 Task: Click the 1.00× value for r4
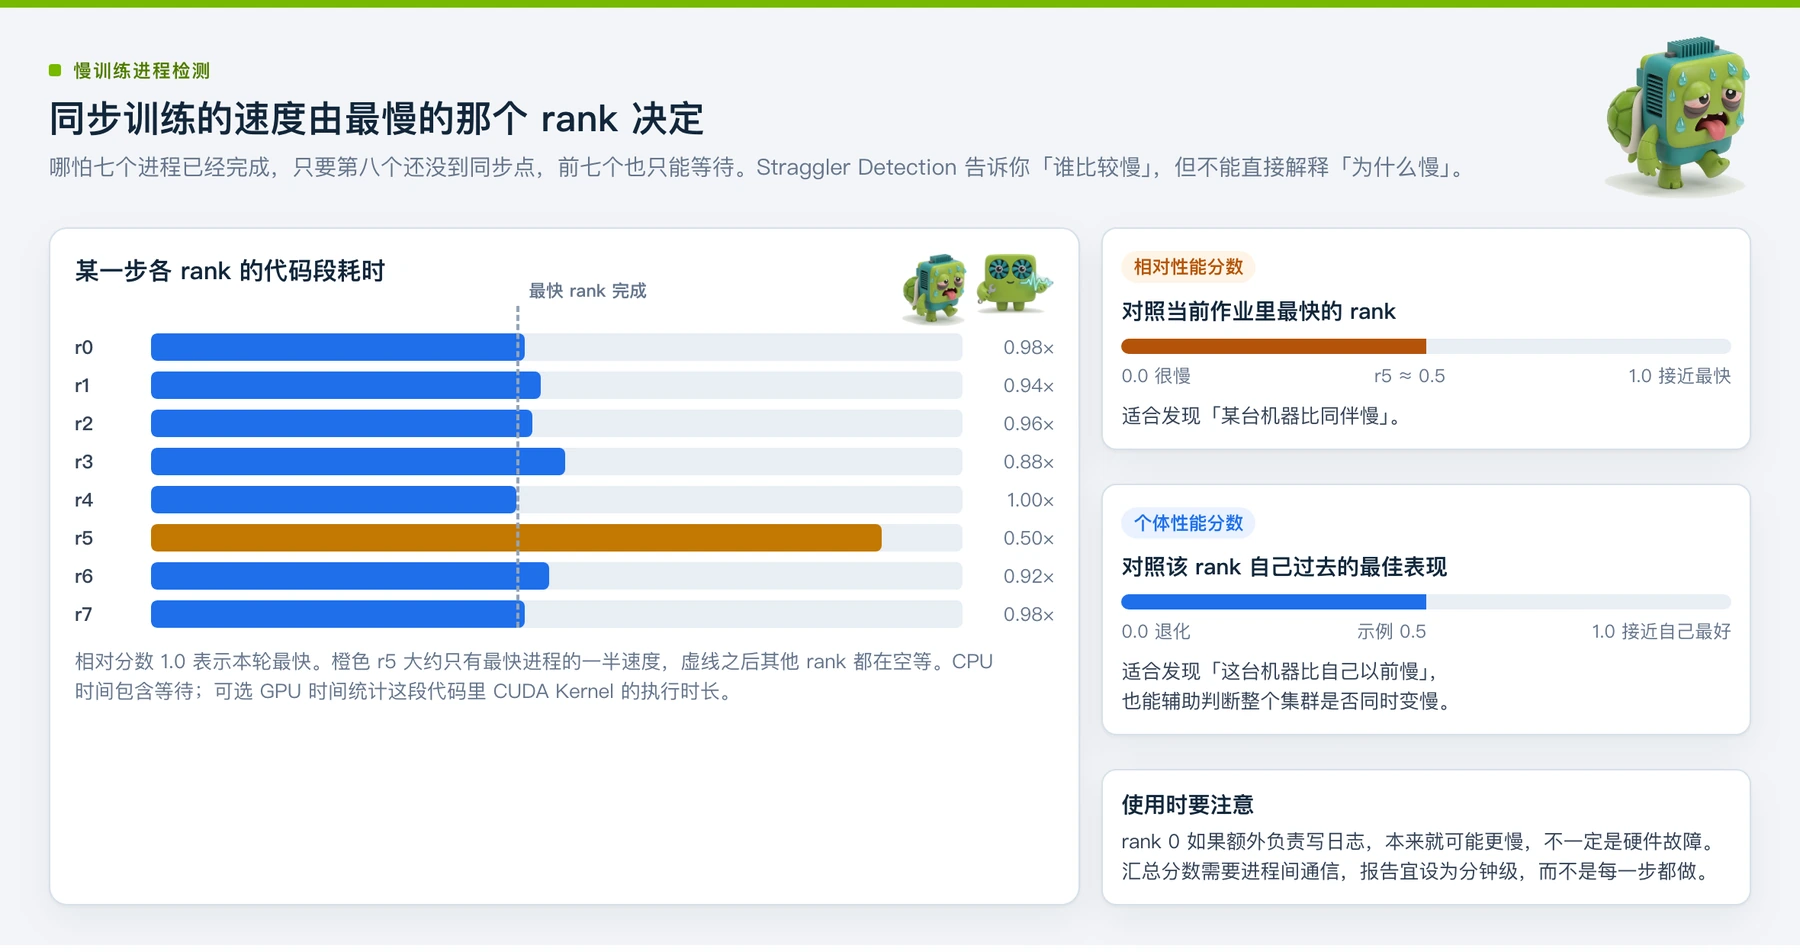(1030, 500)
